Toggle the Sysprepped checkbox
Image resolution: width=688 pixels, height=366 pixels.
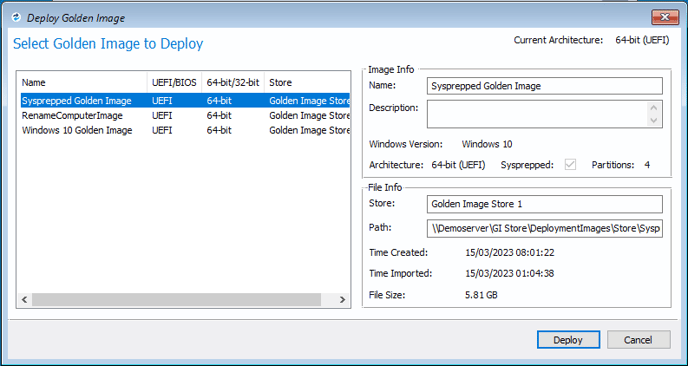click(x=570, y=165)
